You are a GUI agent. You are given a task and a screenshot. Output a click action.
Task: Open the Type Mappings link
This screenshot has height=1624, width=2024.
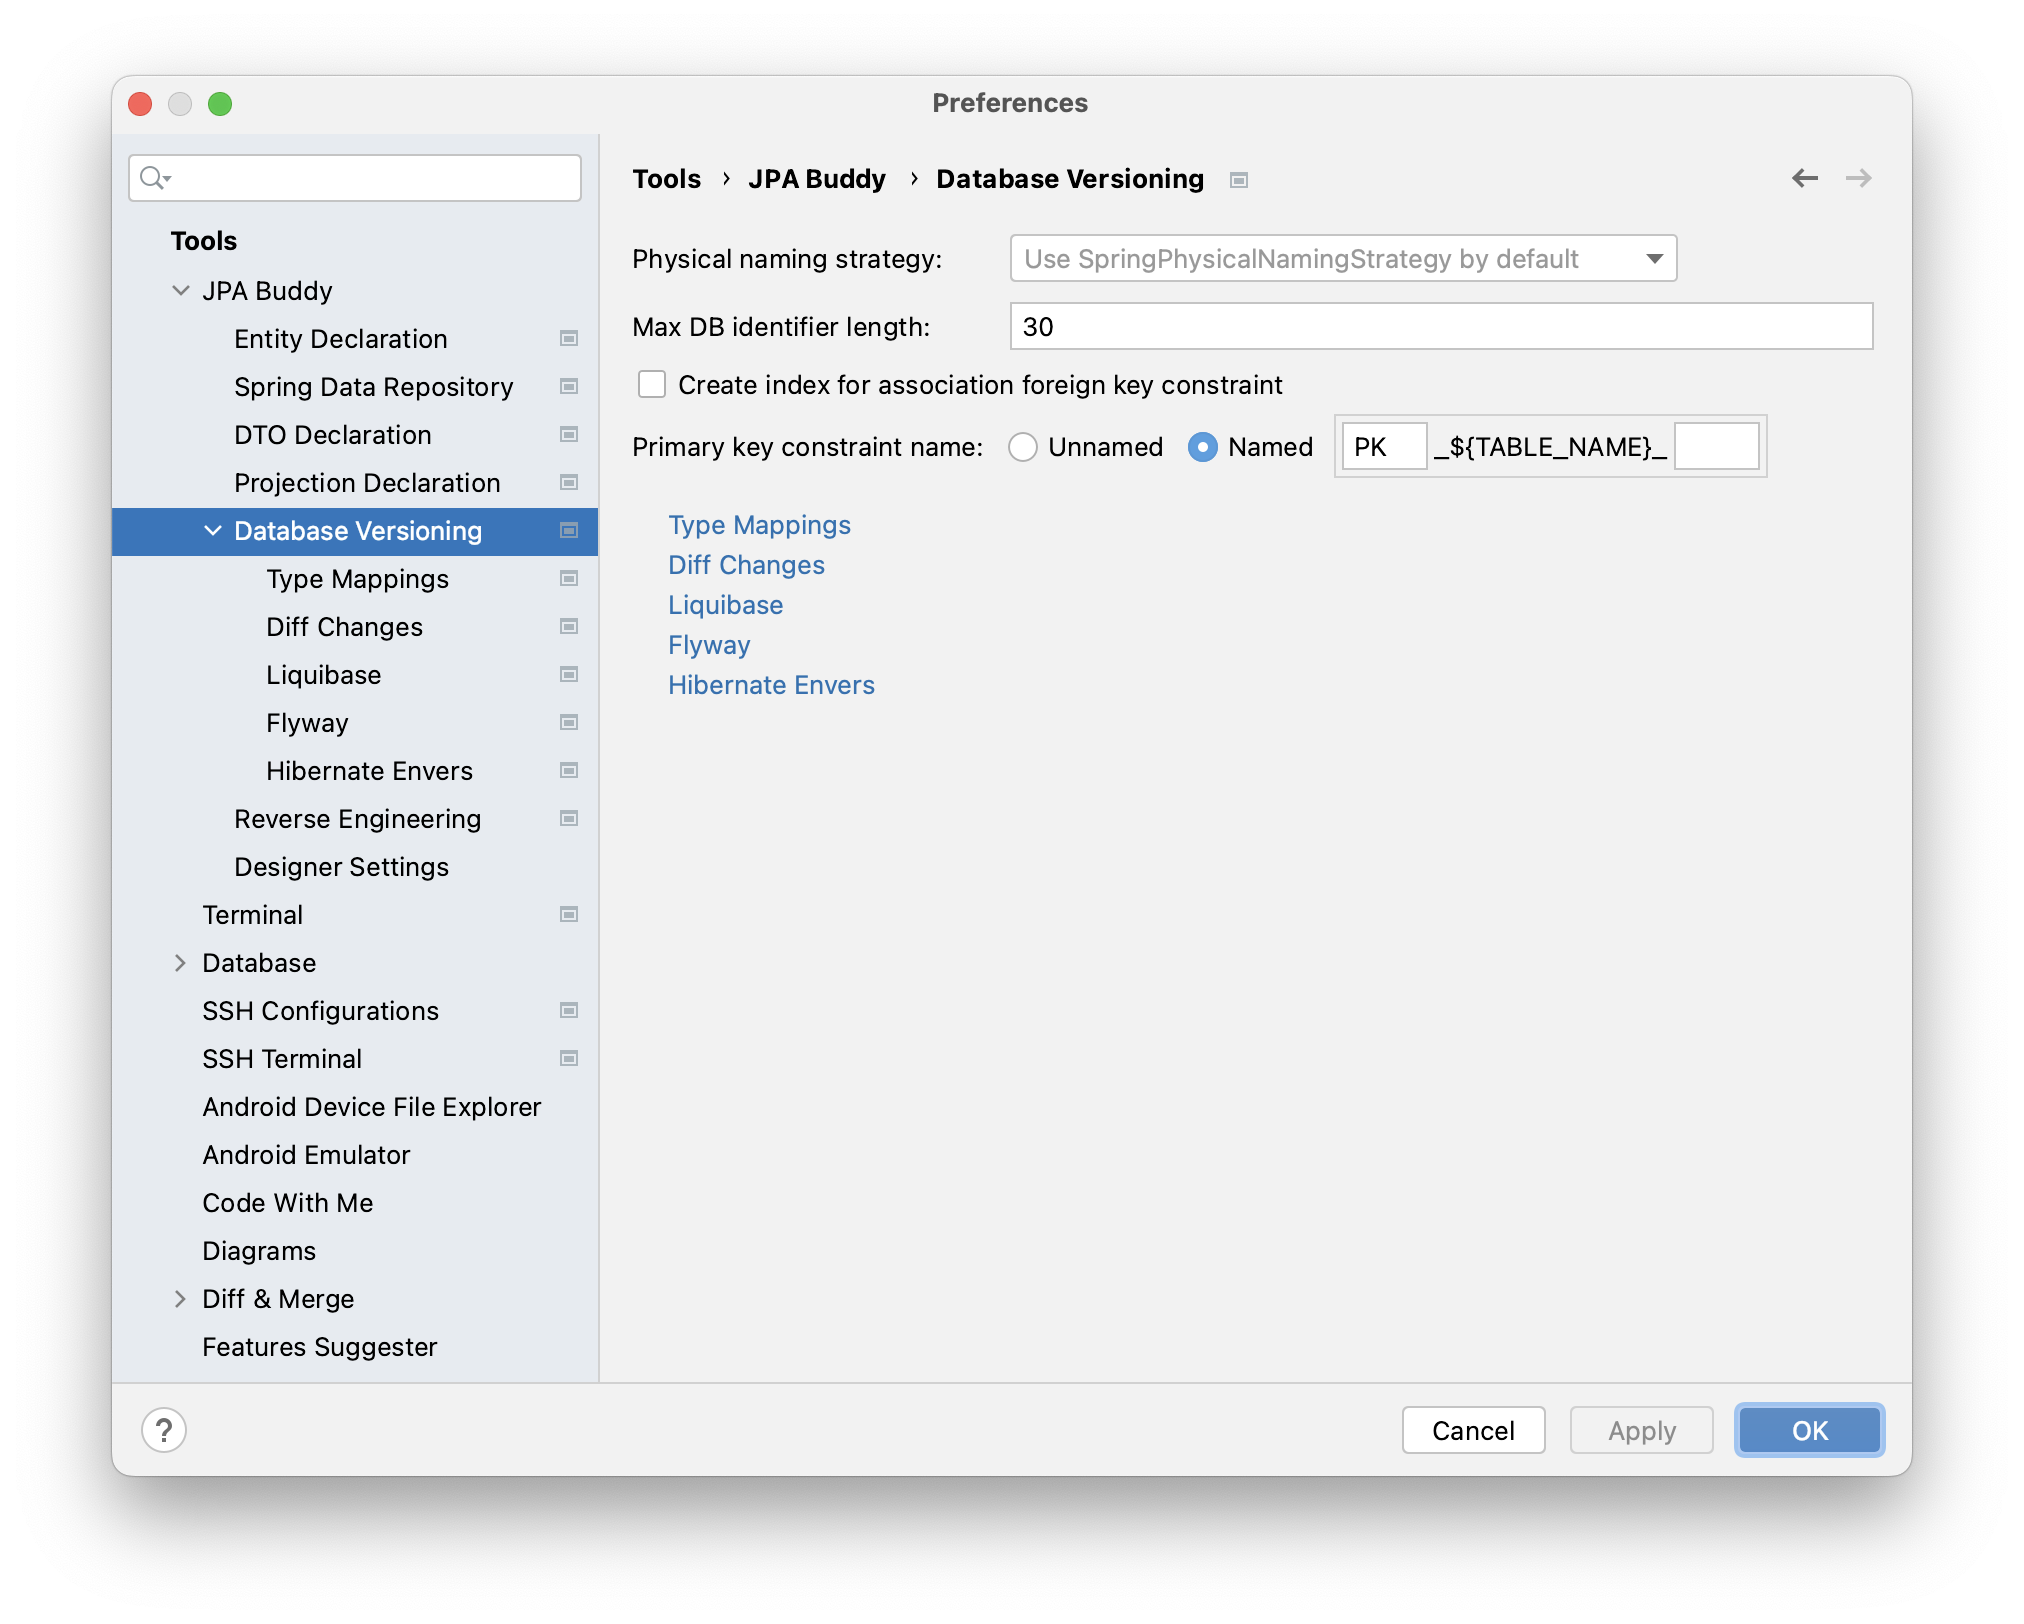click(x=759, y=525)
